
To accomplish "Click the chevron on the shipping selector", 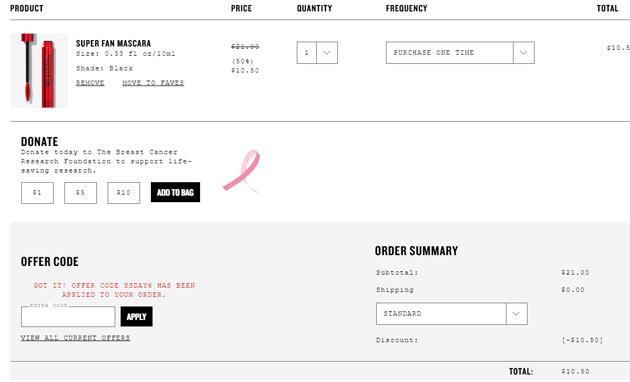I will point(517,314).
